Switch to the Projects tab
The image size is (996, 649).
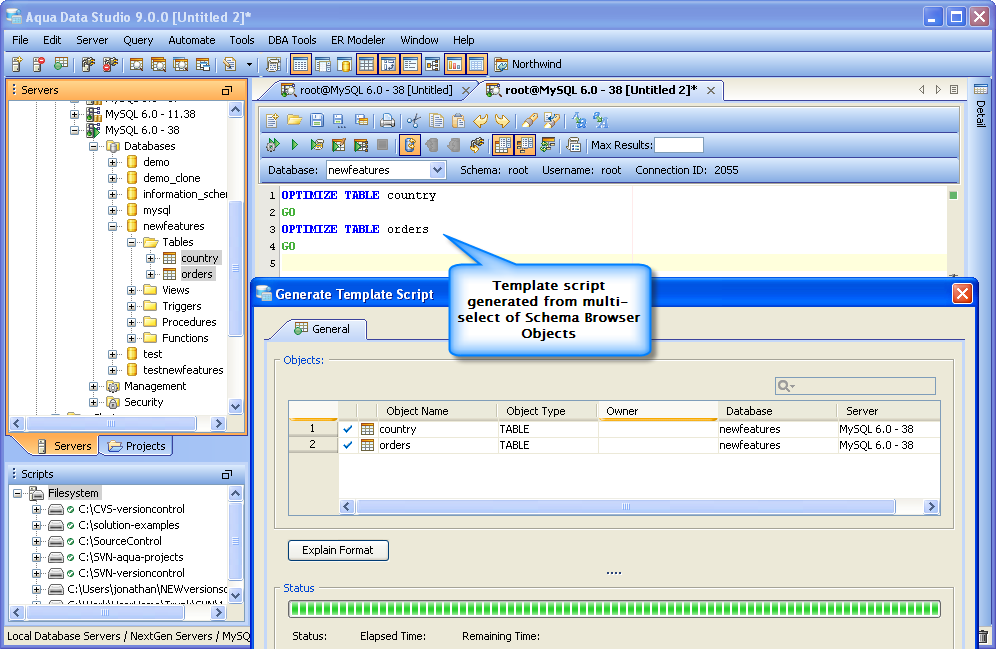click(137, 446)
